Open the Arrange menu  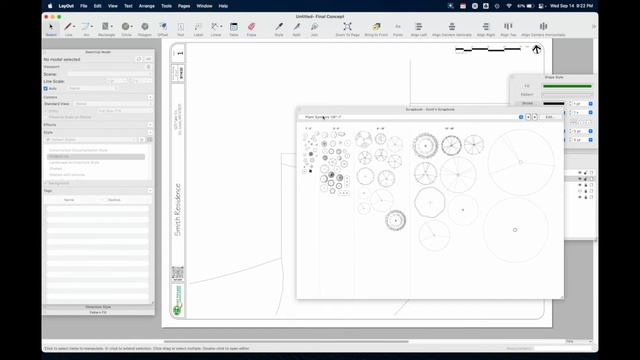click(x=147, y=6)
